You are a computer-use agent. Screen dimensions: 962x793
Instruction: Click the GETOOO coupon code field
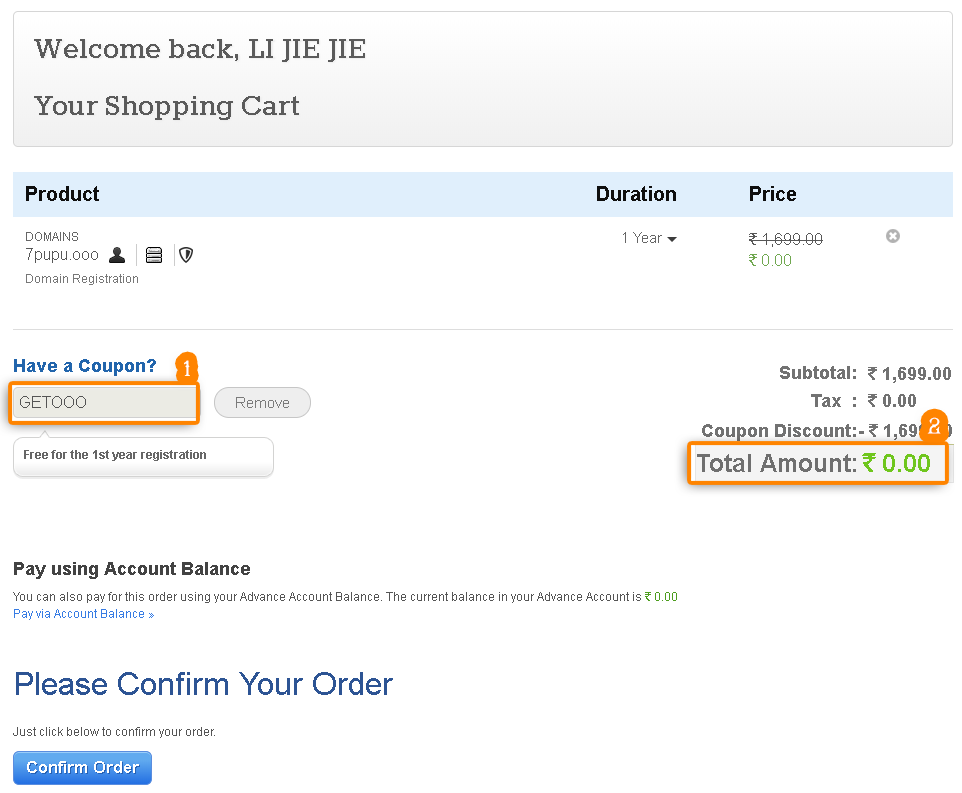[104, 403]
